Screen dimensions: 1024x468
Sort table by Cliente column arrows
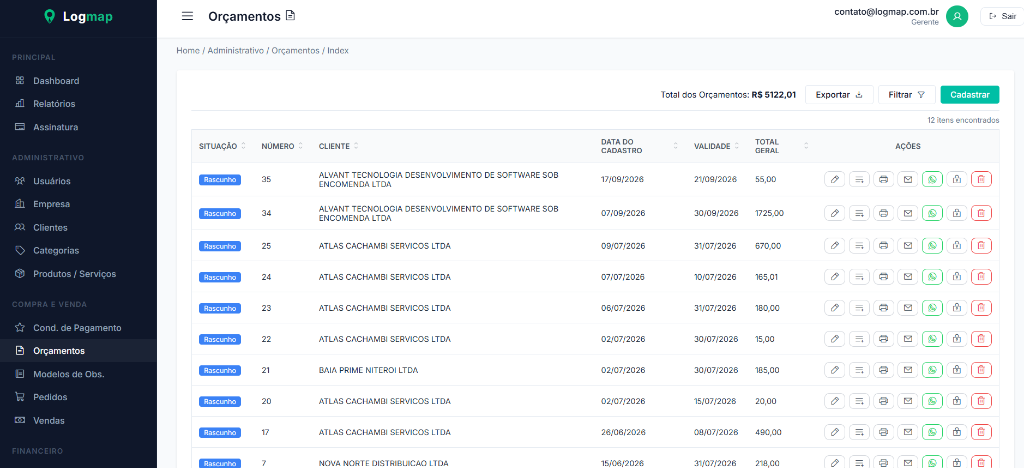(x=356, y=146)
